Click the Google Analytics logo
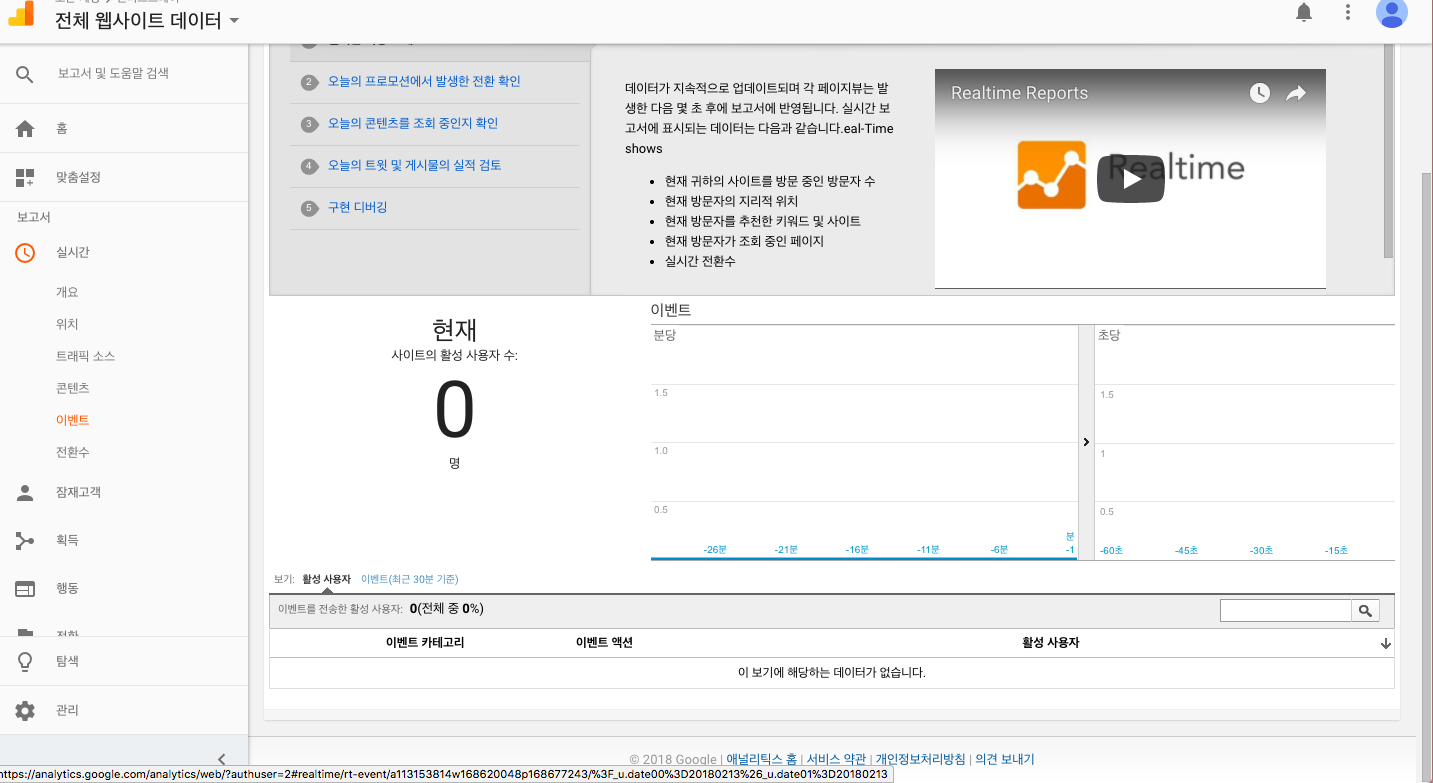The width and height of the screenshot is (1433, 783). coord(20,13)
